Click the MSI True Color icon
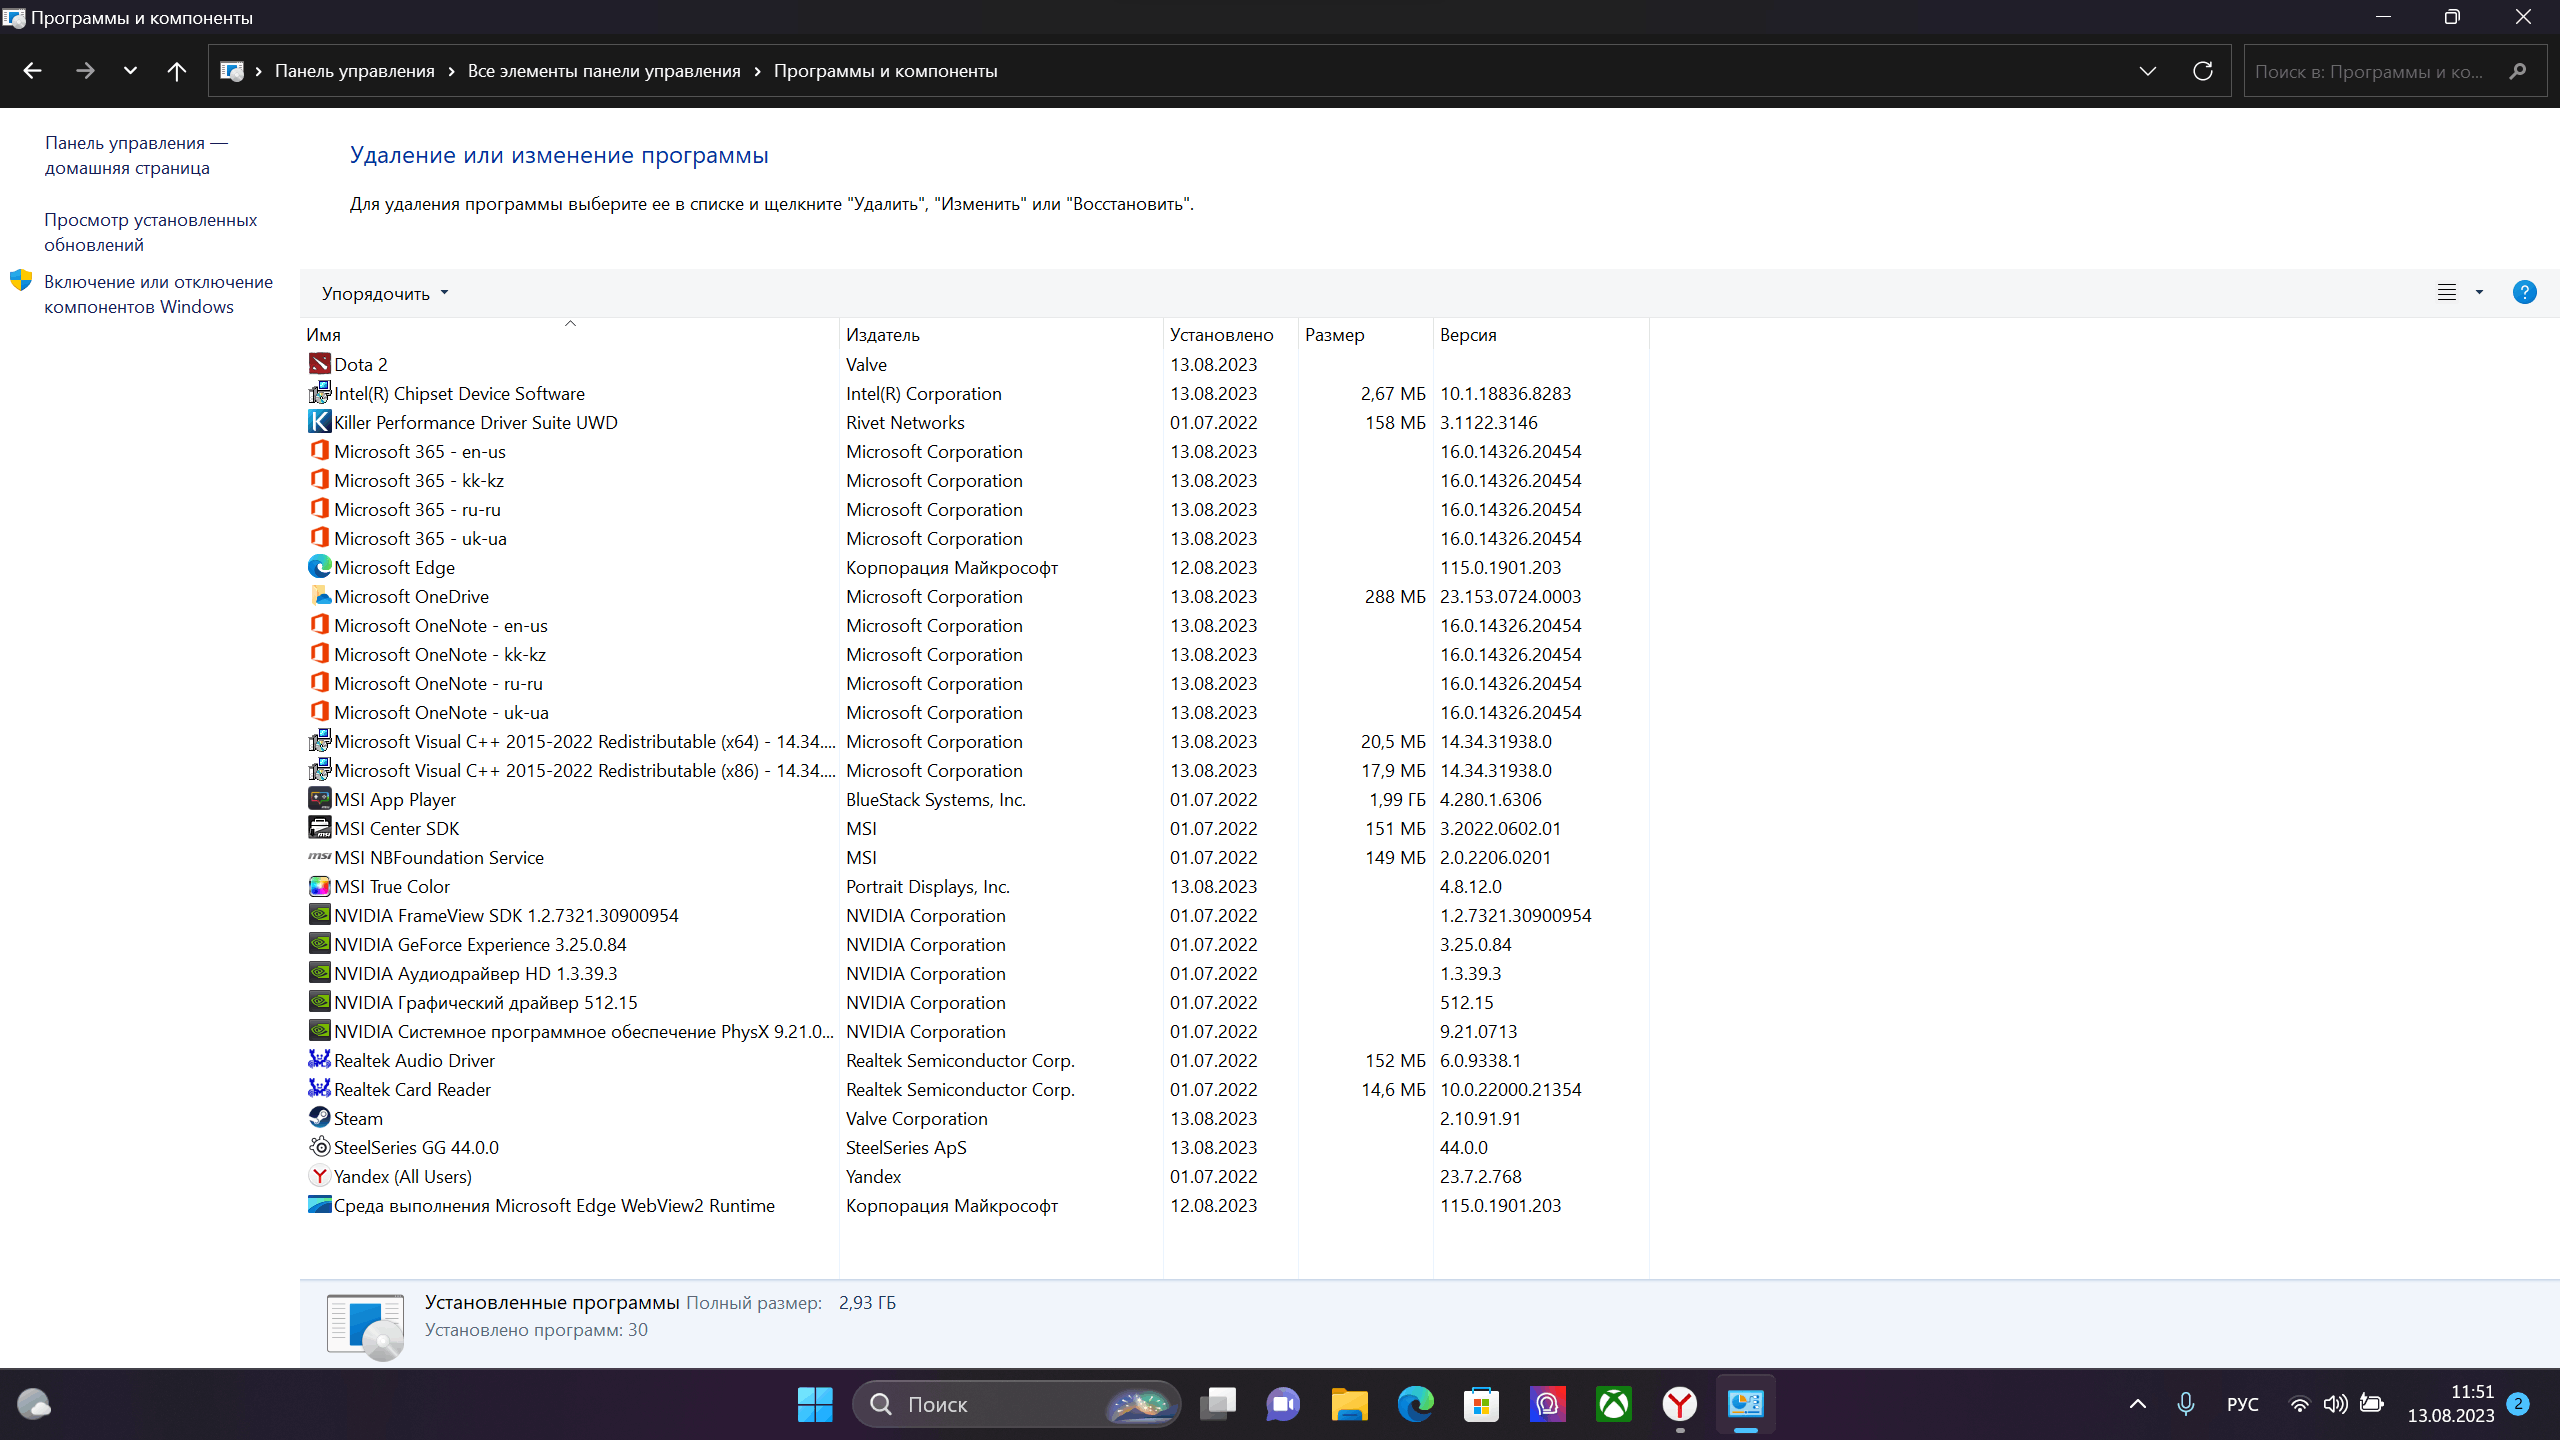 [x=319, y=886]
